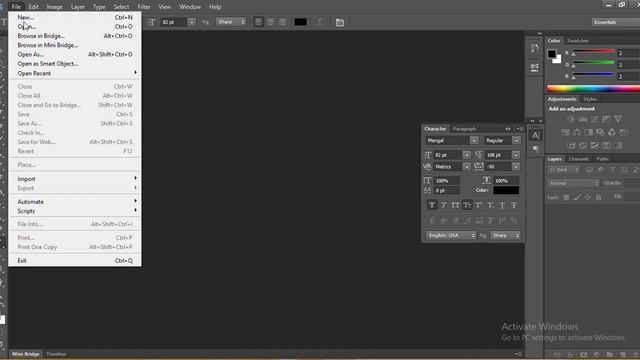Add Channel Mixer adjustment

click(612, 132)
